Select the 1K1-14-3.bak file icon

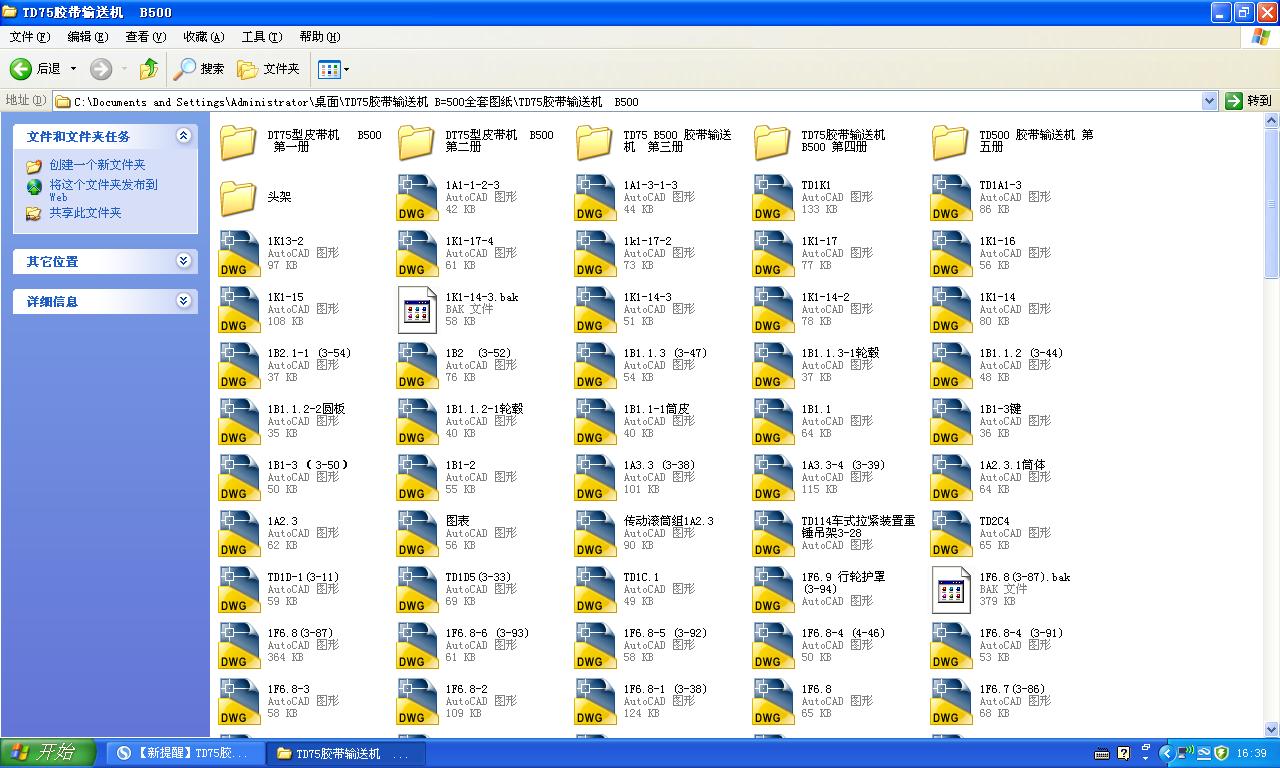[417, 310]
